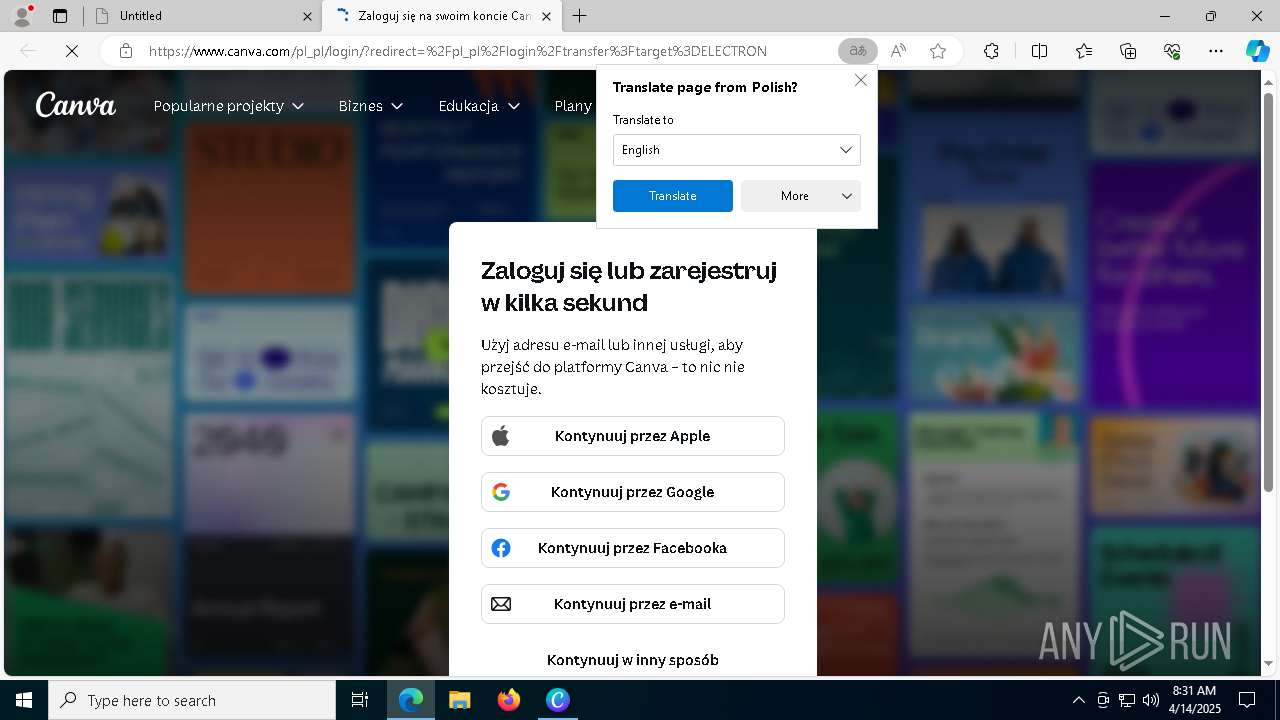The width and height of the screenshot is (1280, 720).
Task: Open the volume tray icon
Action: (1151, 700)
